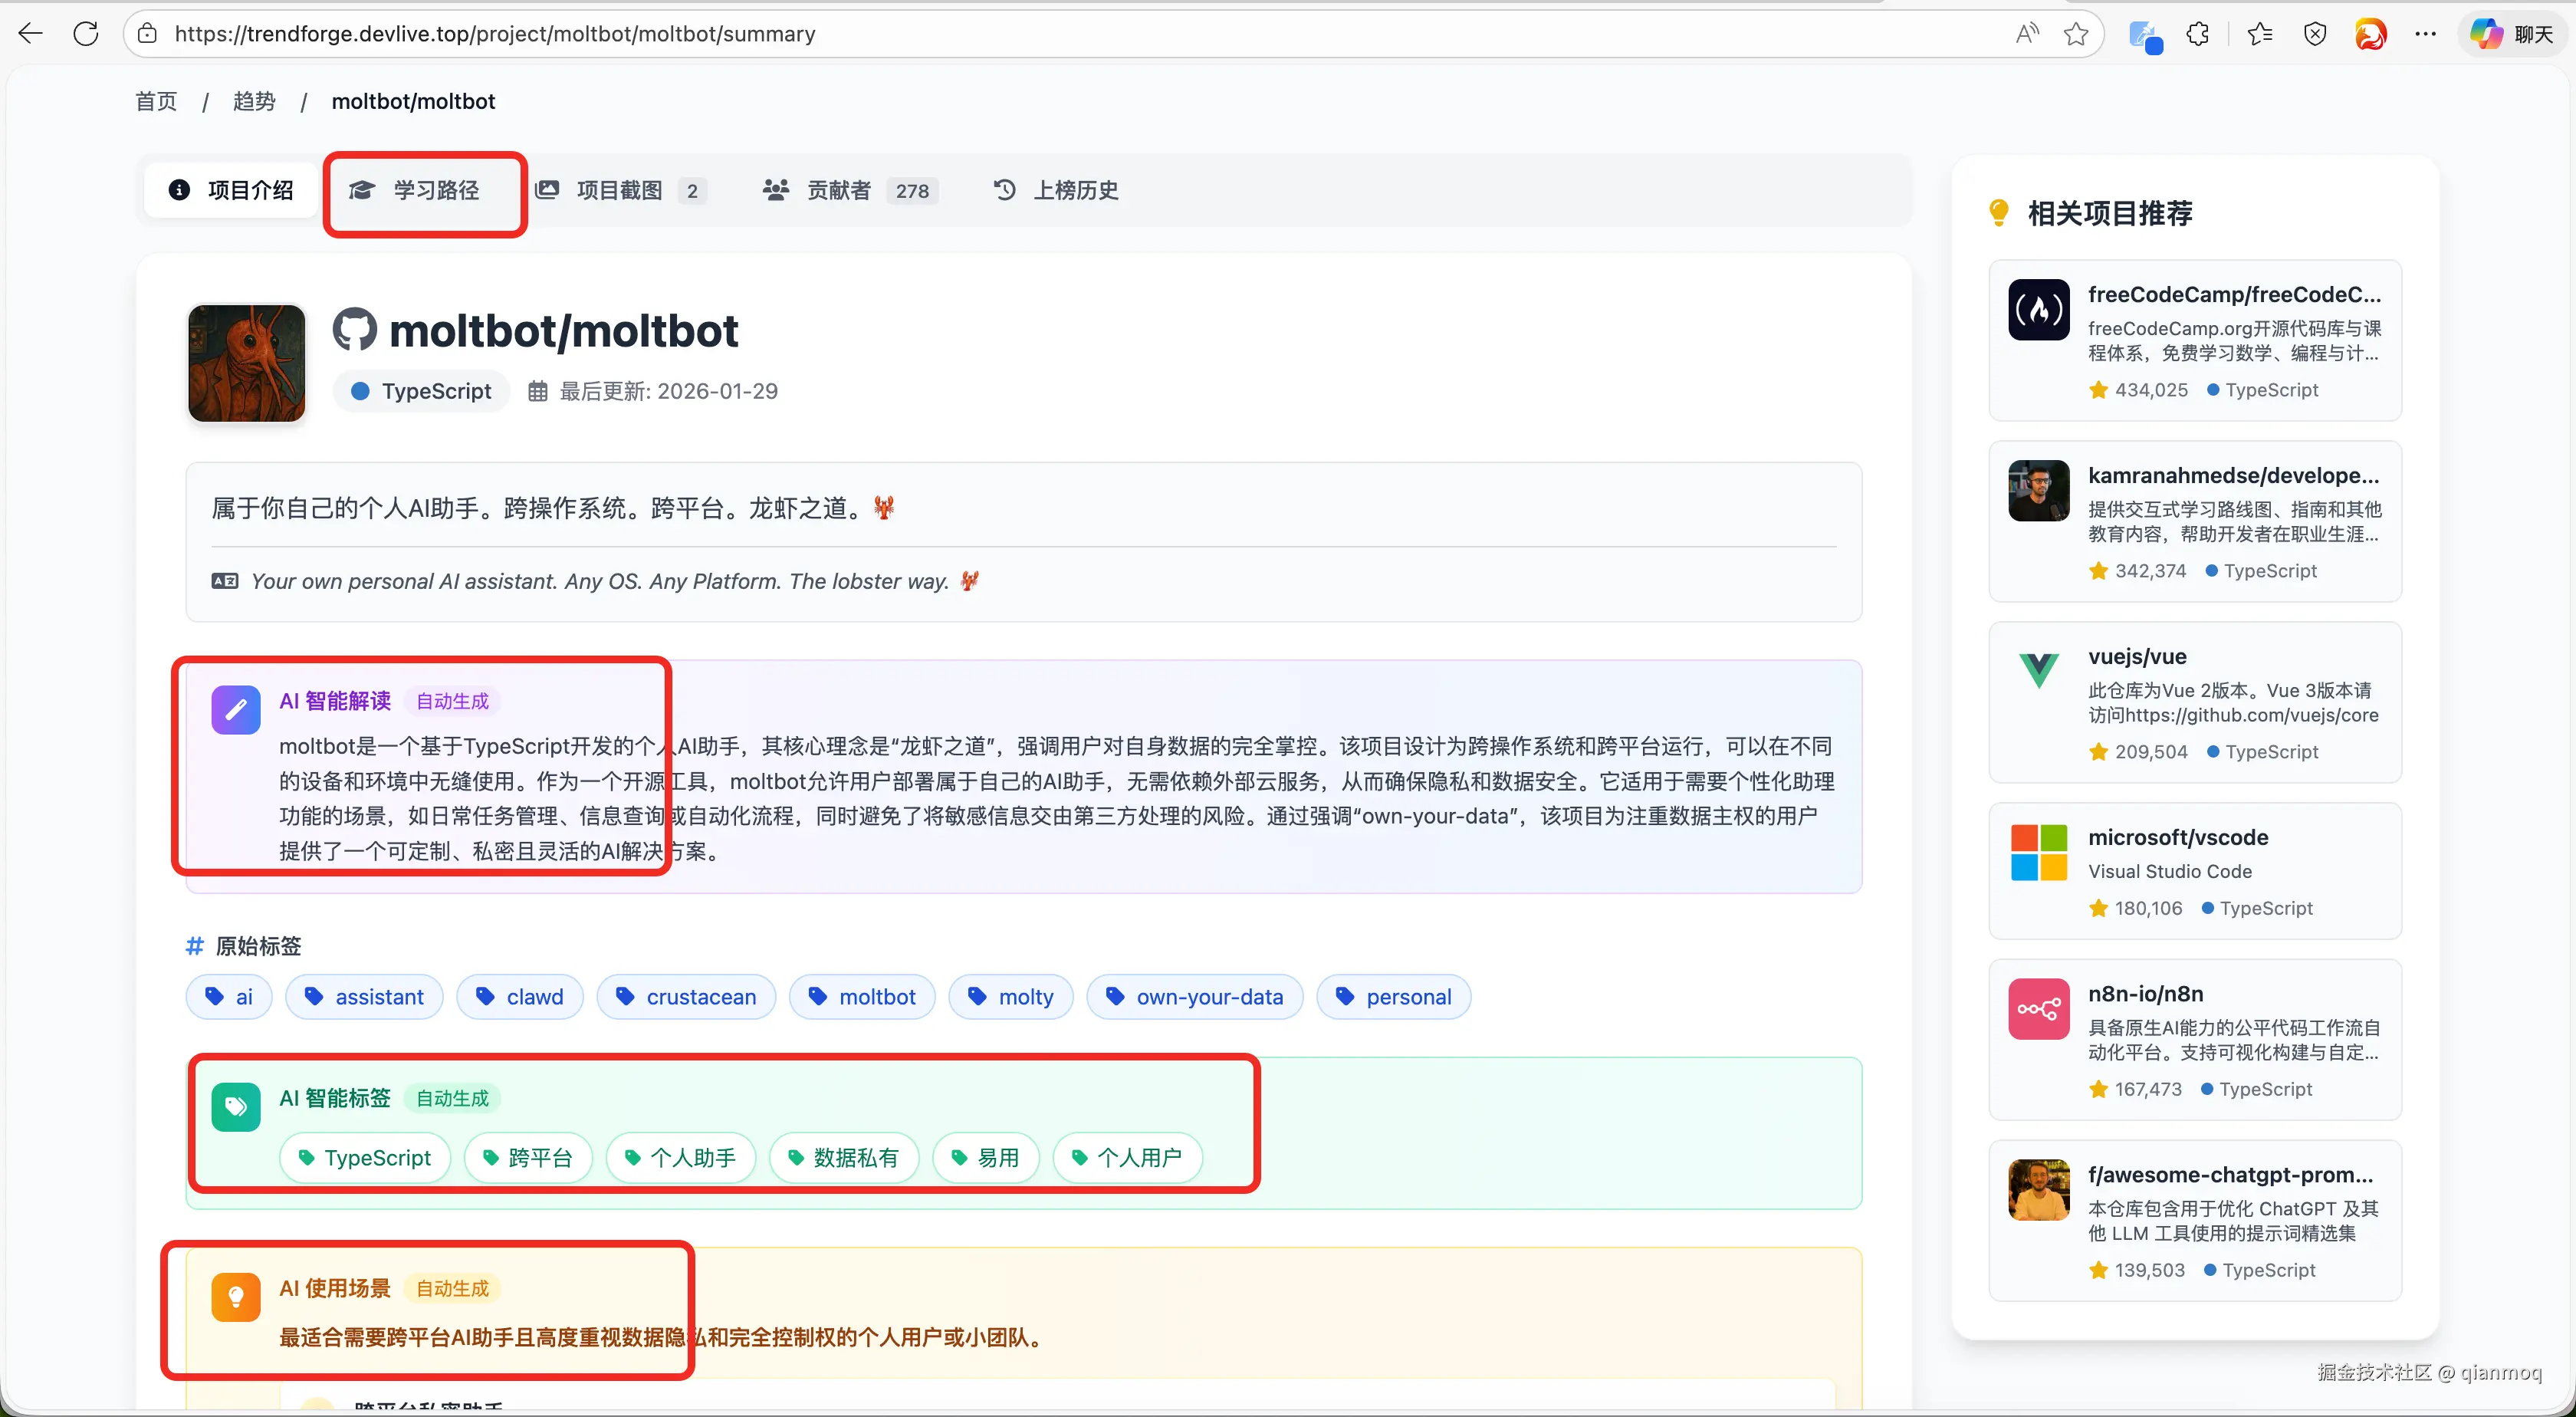The height and width of the screenshot is (1417, 2576).
Task: Click the moltbot lobster avatar image
Action: click(x=246, y=363)
